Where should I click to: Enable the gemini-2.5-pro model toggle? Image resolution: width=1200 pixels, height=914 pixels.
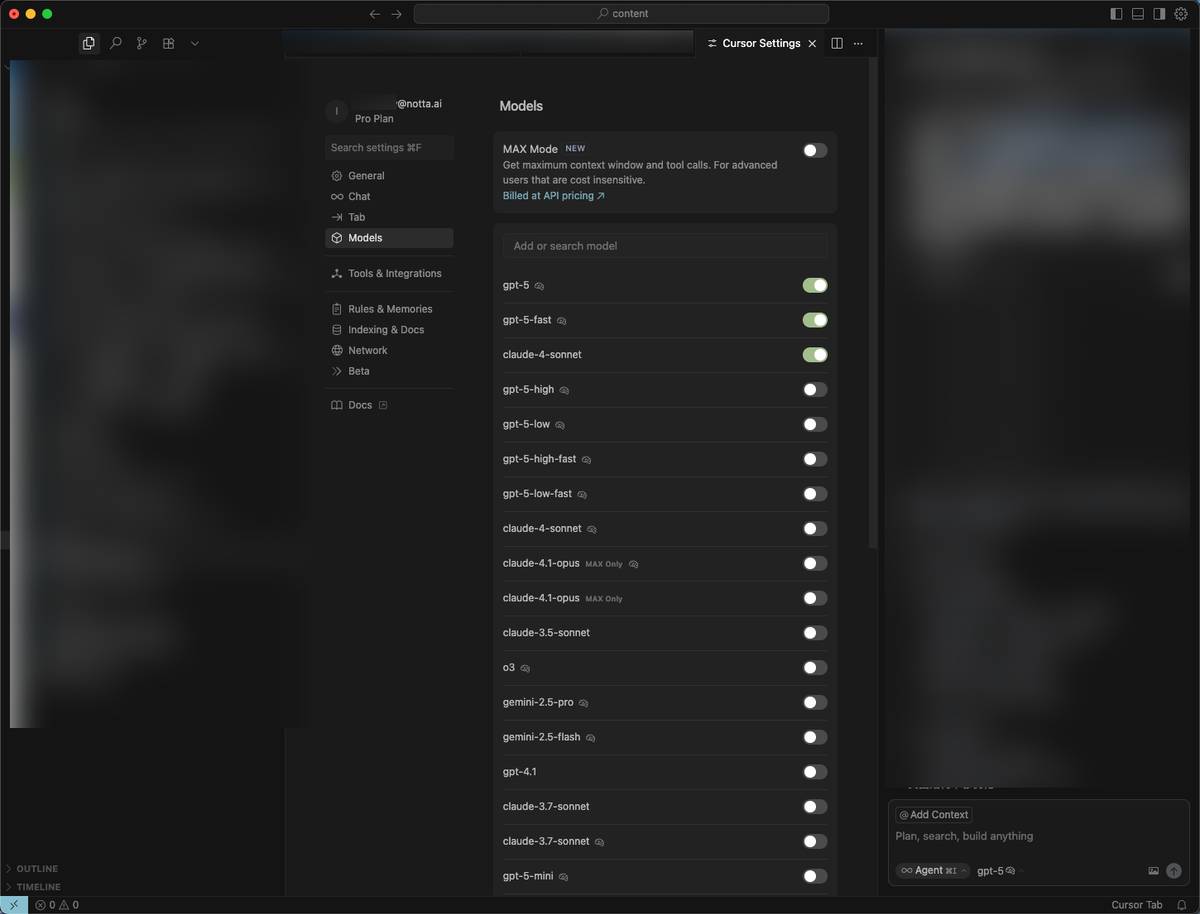pyautogui.click(x=815, y=702)
